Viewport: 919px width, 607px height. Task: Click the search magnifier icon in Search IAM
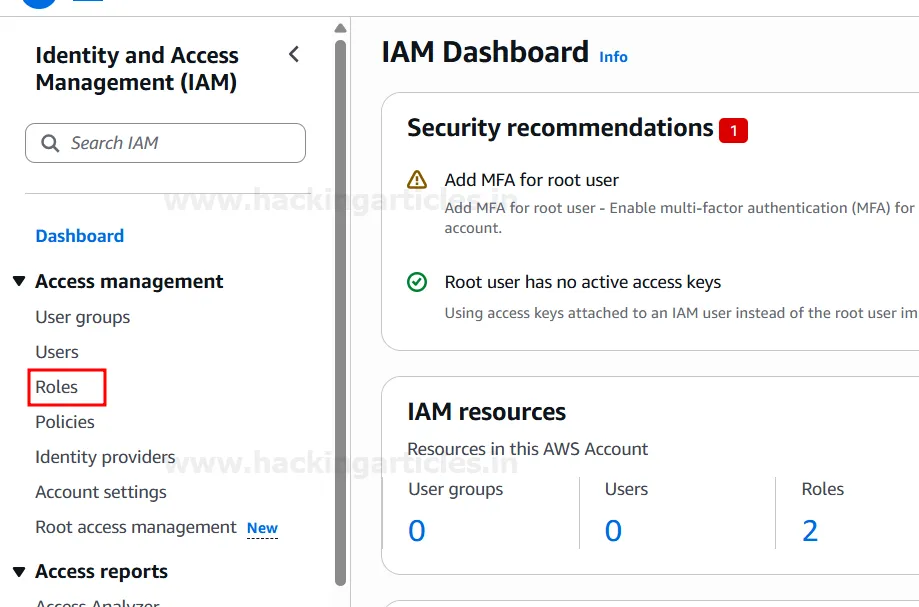pyautogui.click(x=50, y=143)
